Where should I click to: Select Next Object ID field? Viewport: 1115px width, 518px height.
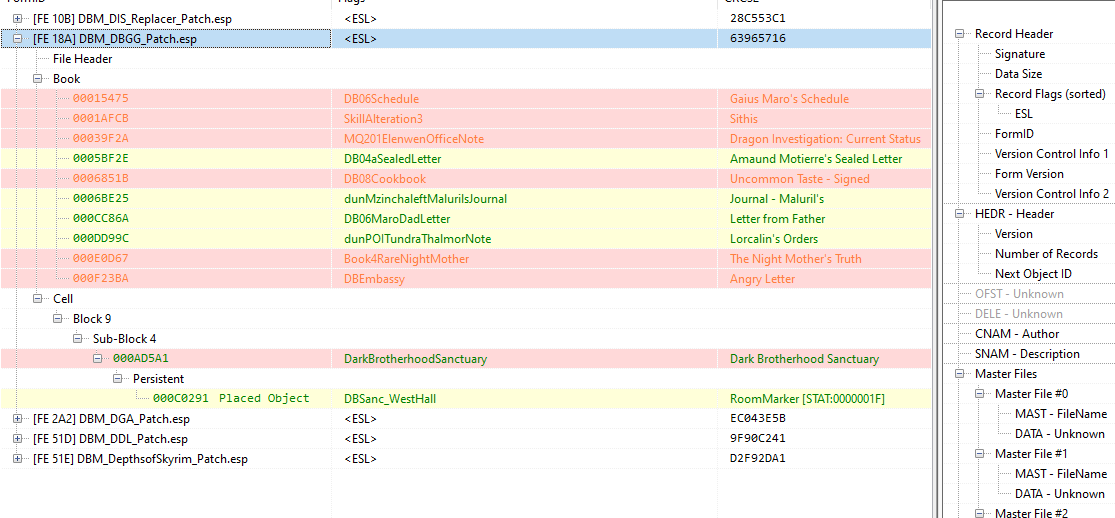tap(1033, 273)
